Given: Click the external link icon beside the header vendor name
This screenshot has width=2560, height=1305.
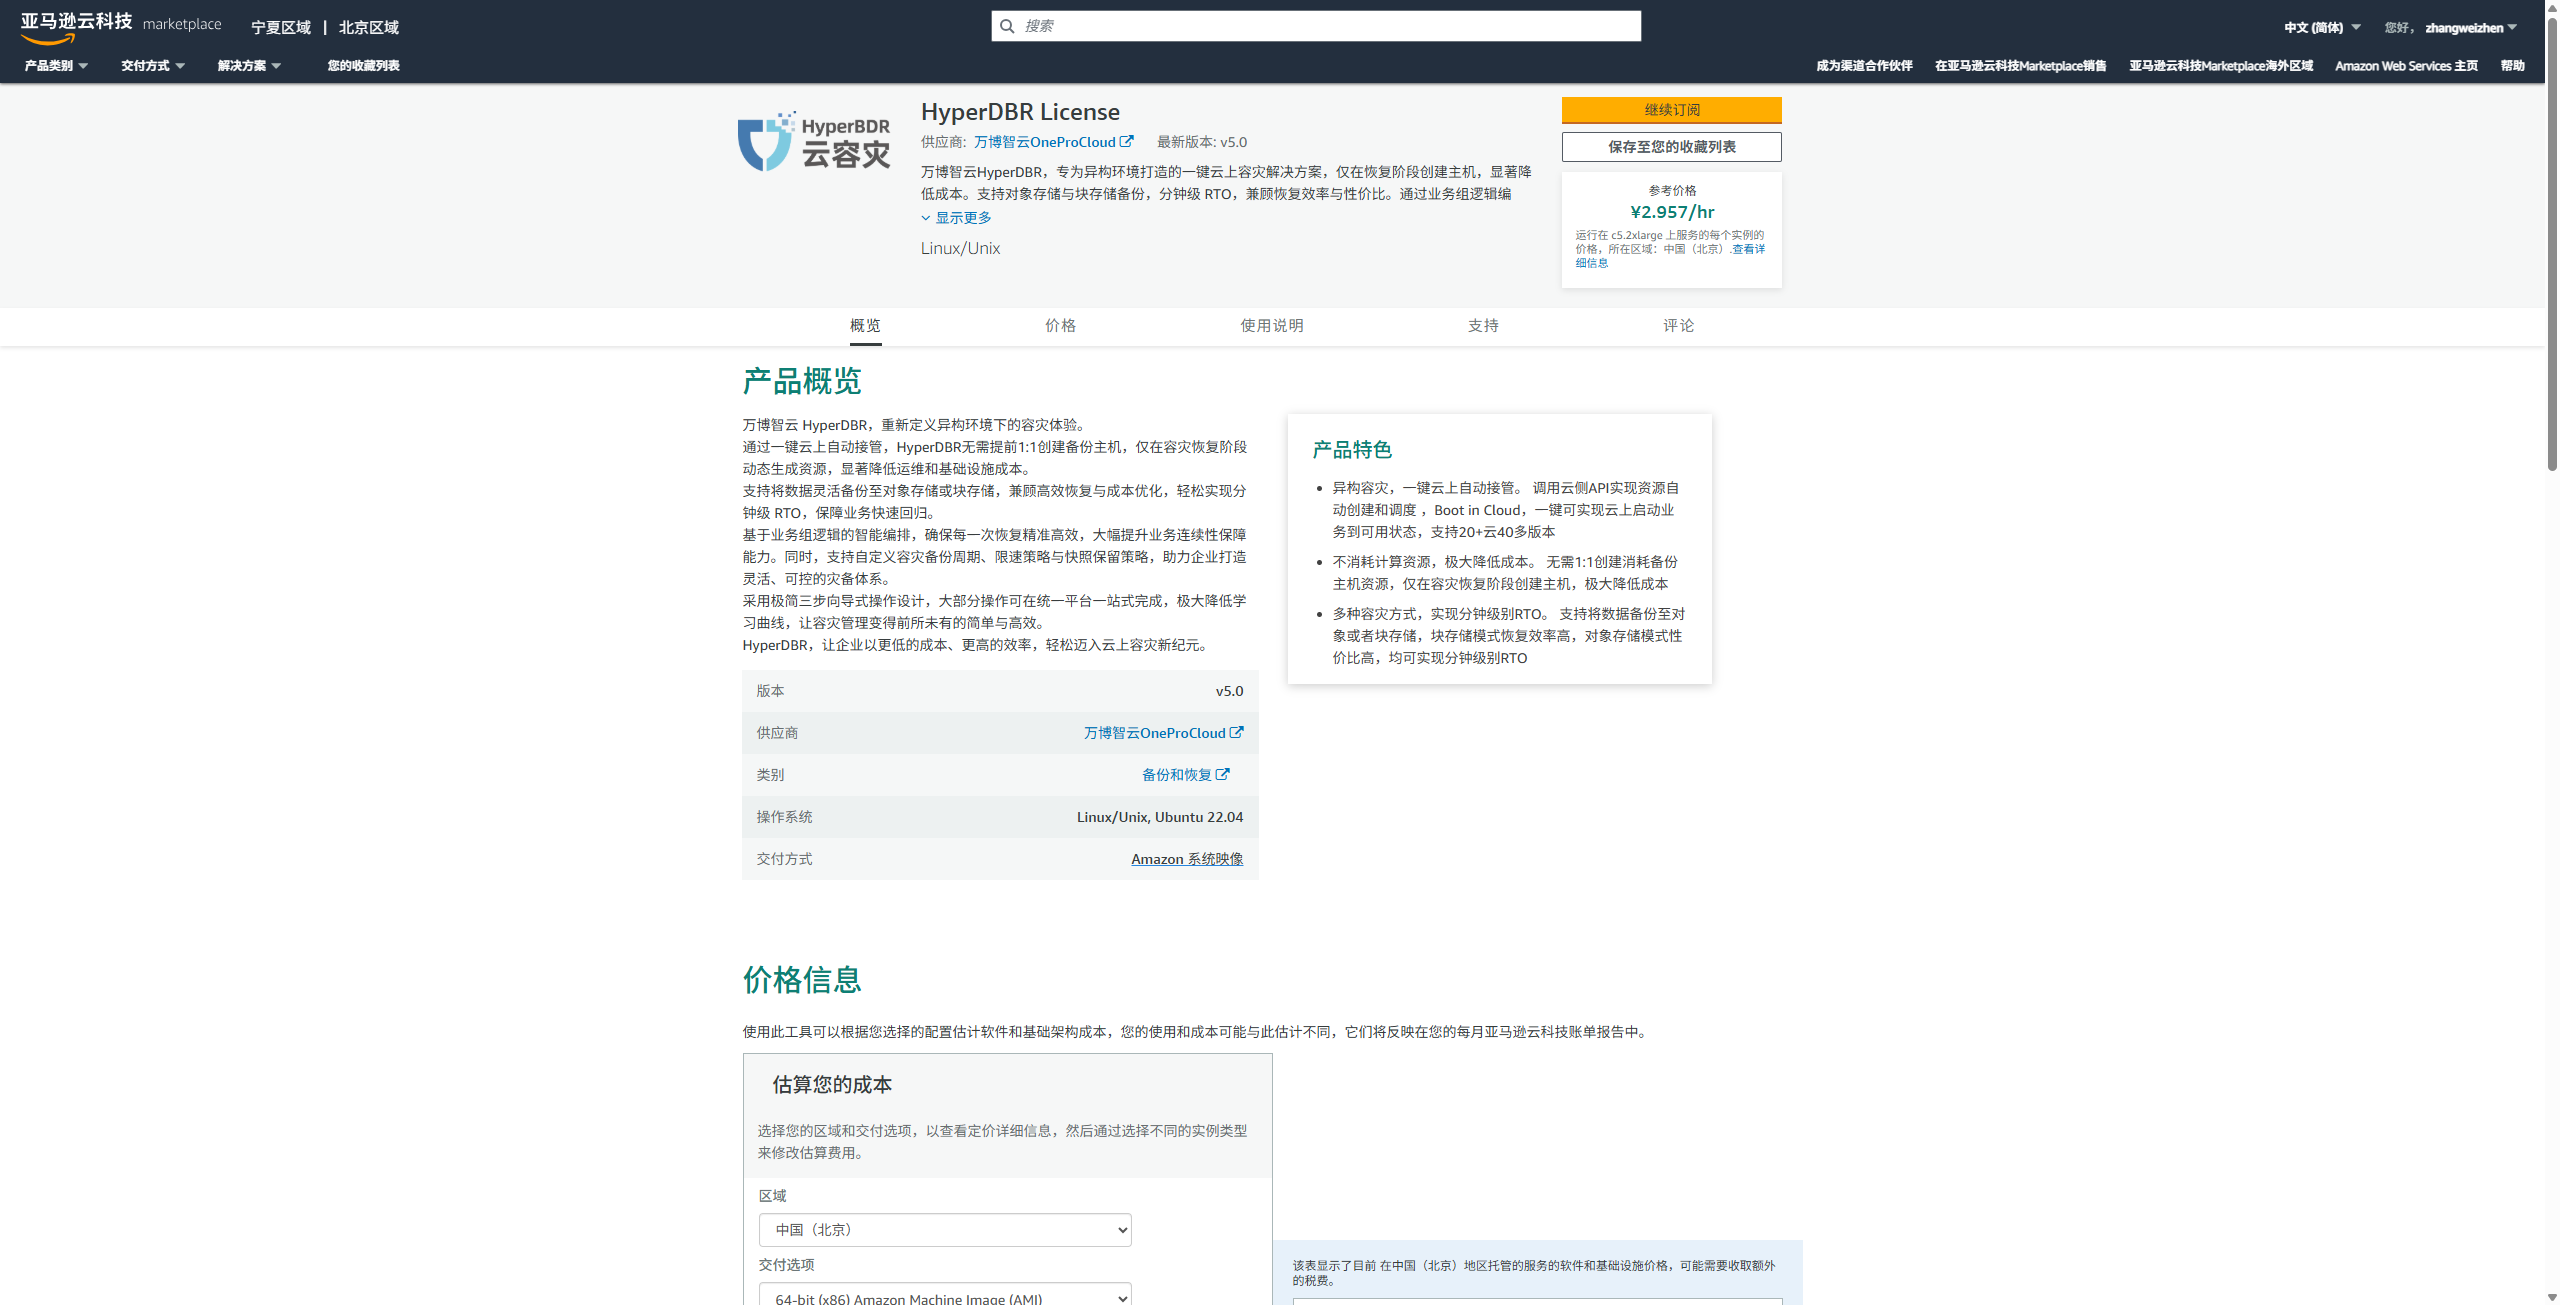Looking at the screenshot, I should click(1127, 141).
